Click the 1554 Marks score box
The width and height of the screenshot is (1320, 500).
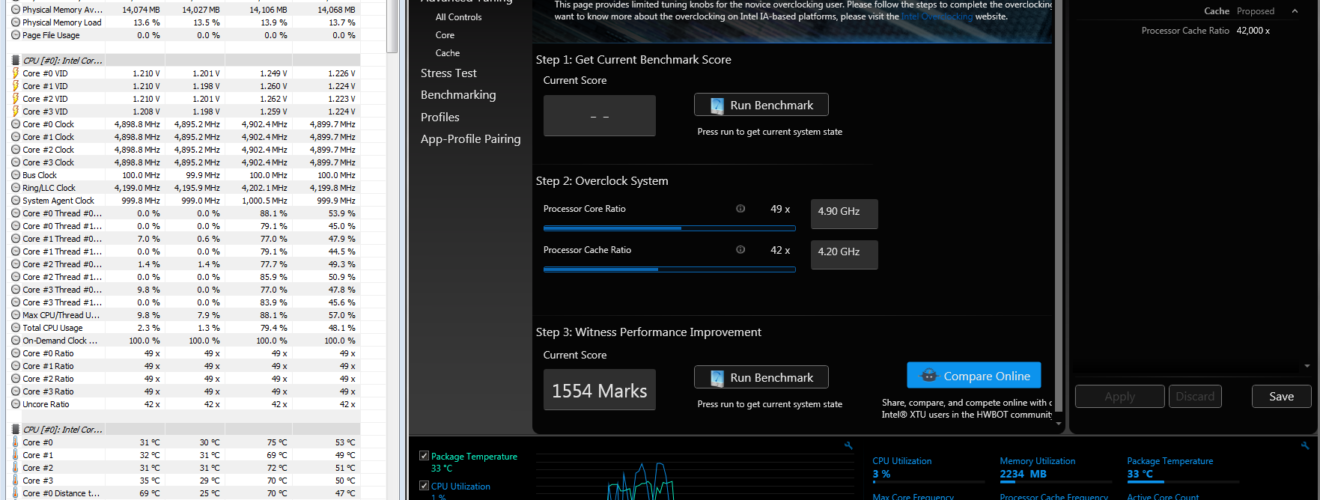(x=599, y=390)
